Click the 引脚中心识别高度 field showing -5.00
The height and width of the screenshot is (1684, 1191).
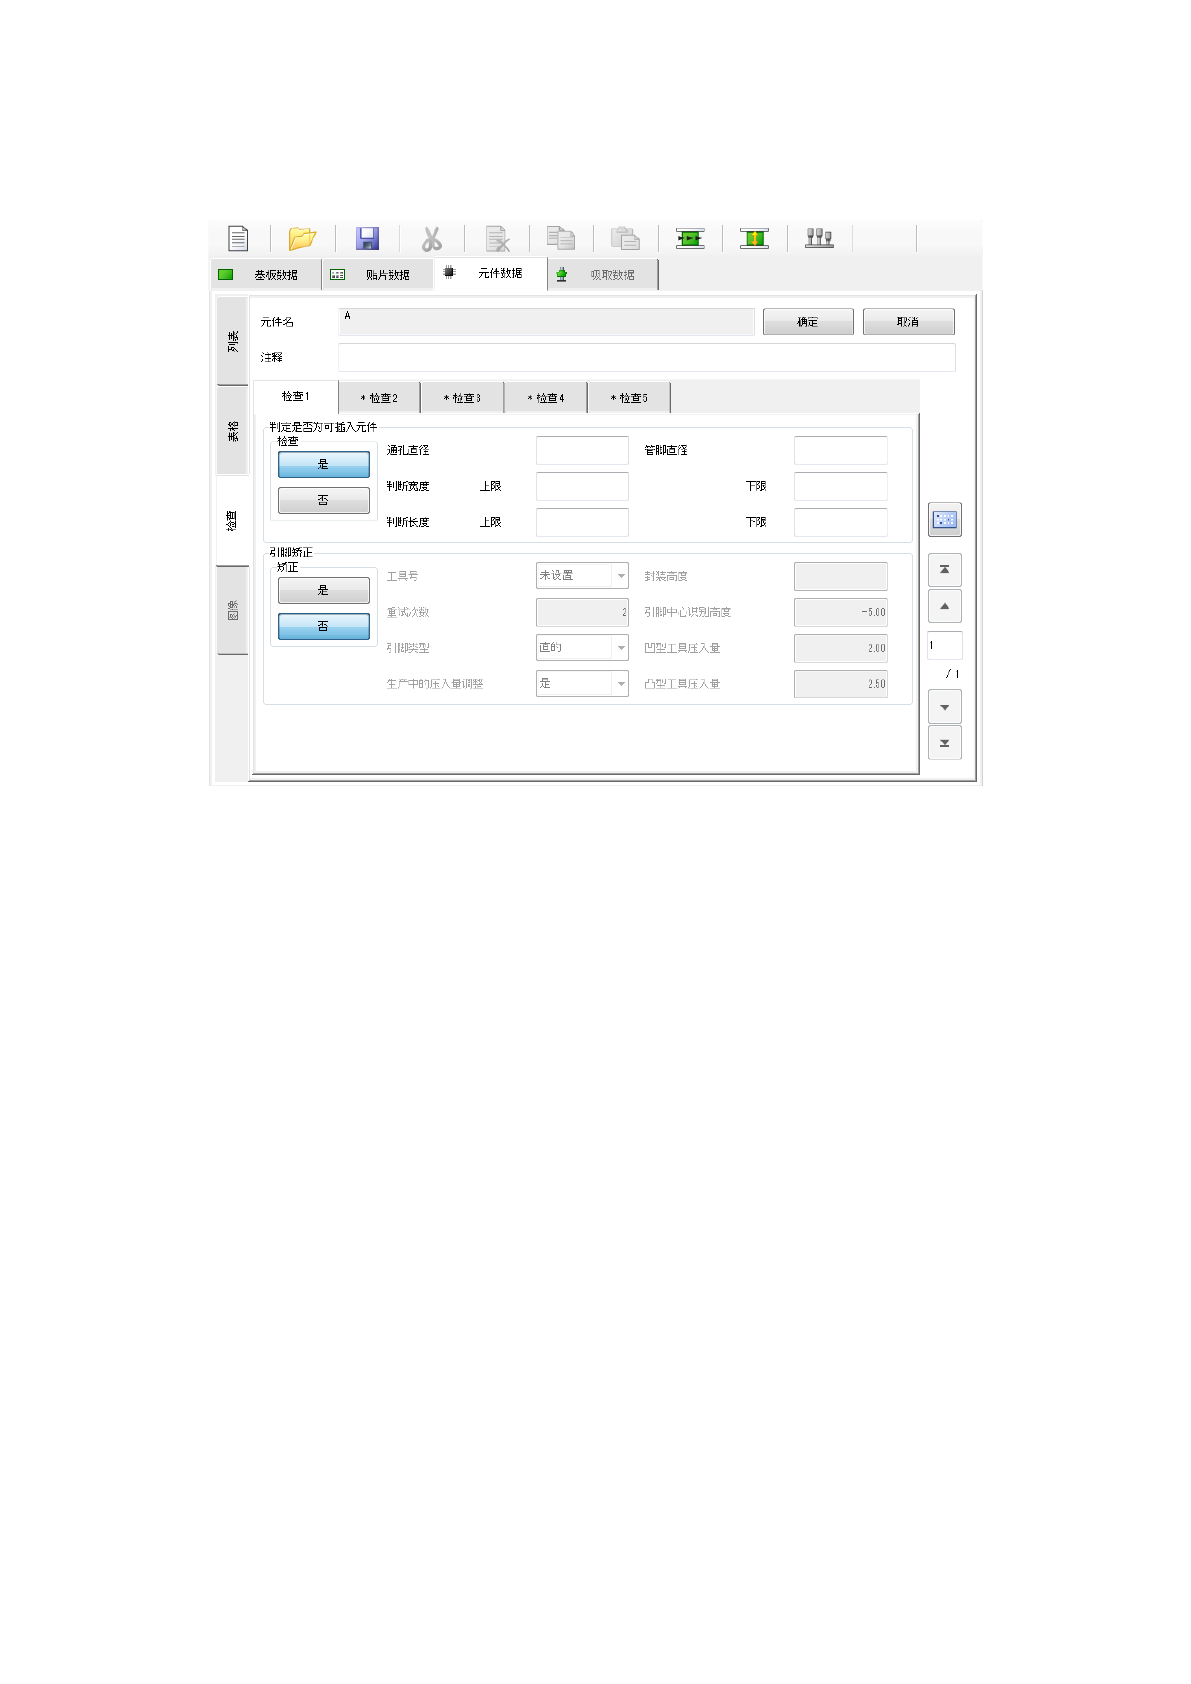(841, 612)
